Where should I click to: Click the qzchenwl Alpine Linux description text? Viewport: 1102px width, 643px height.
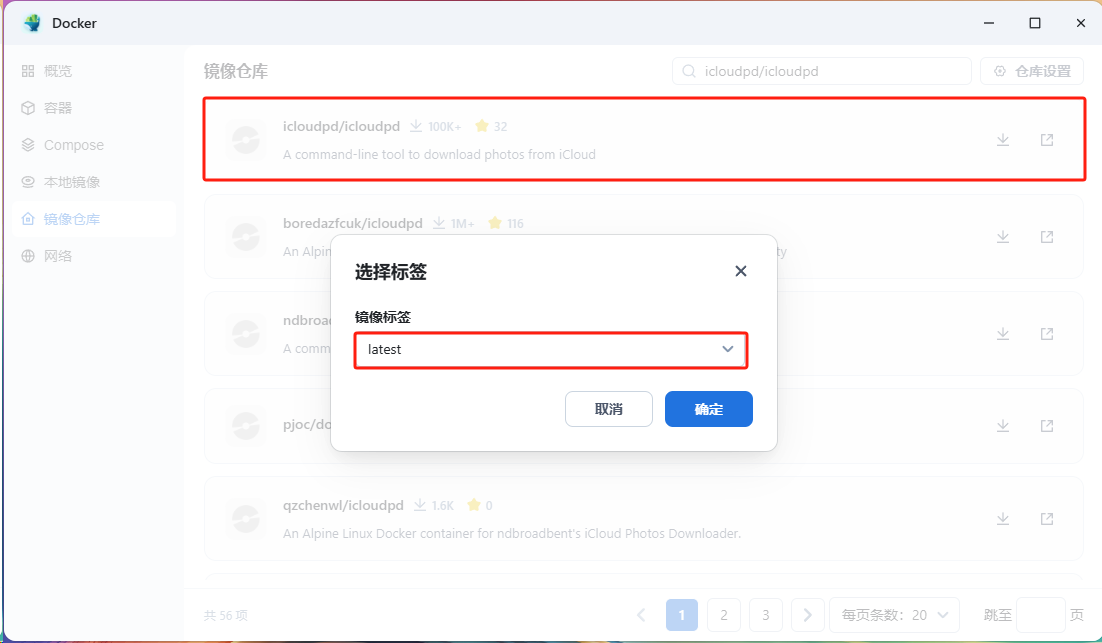(x=512, y=533)
